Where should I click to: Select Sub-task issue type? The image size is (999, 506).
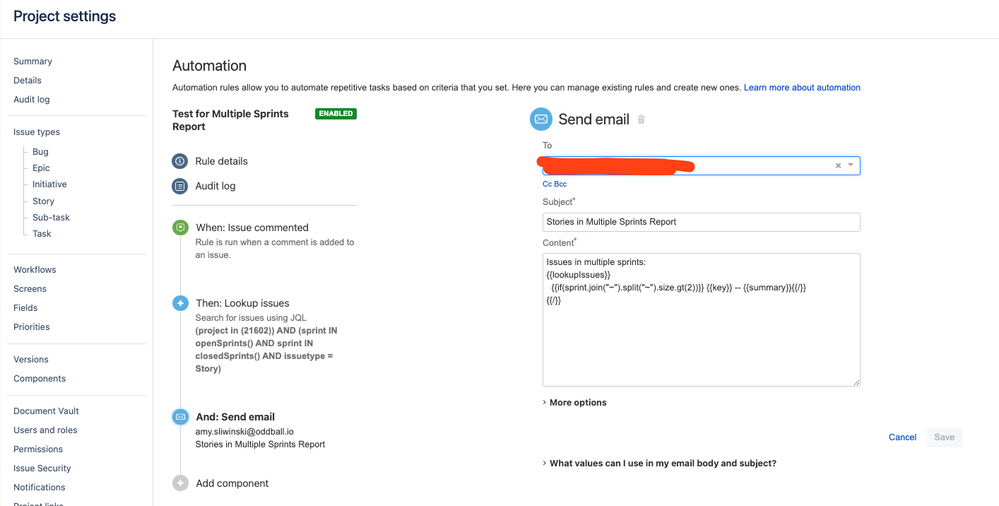(x=51, y=217)
